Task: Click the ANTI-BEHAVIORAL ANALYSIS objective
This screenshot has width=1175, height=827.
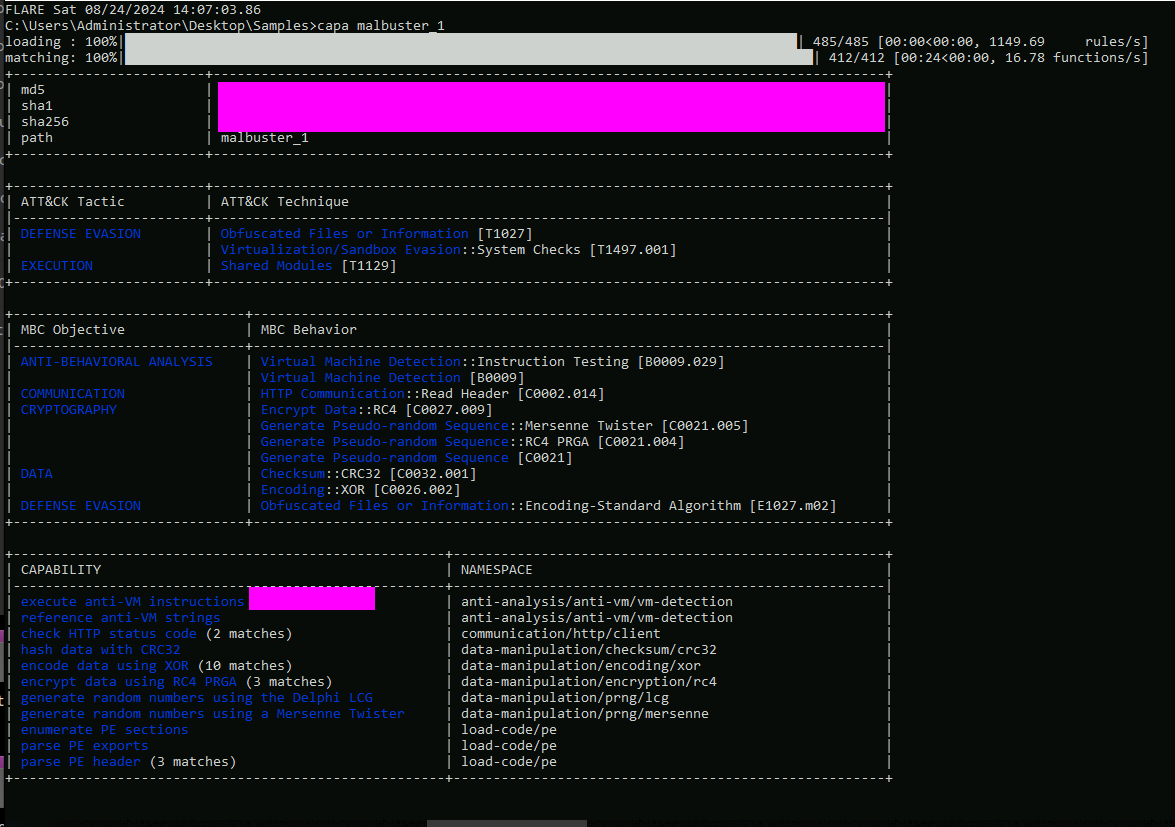Action: pyautogui.click(x=116, y=362)
